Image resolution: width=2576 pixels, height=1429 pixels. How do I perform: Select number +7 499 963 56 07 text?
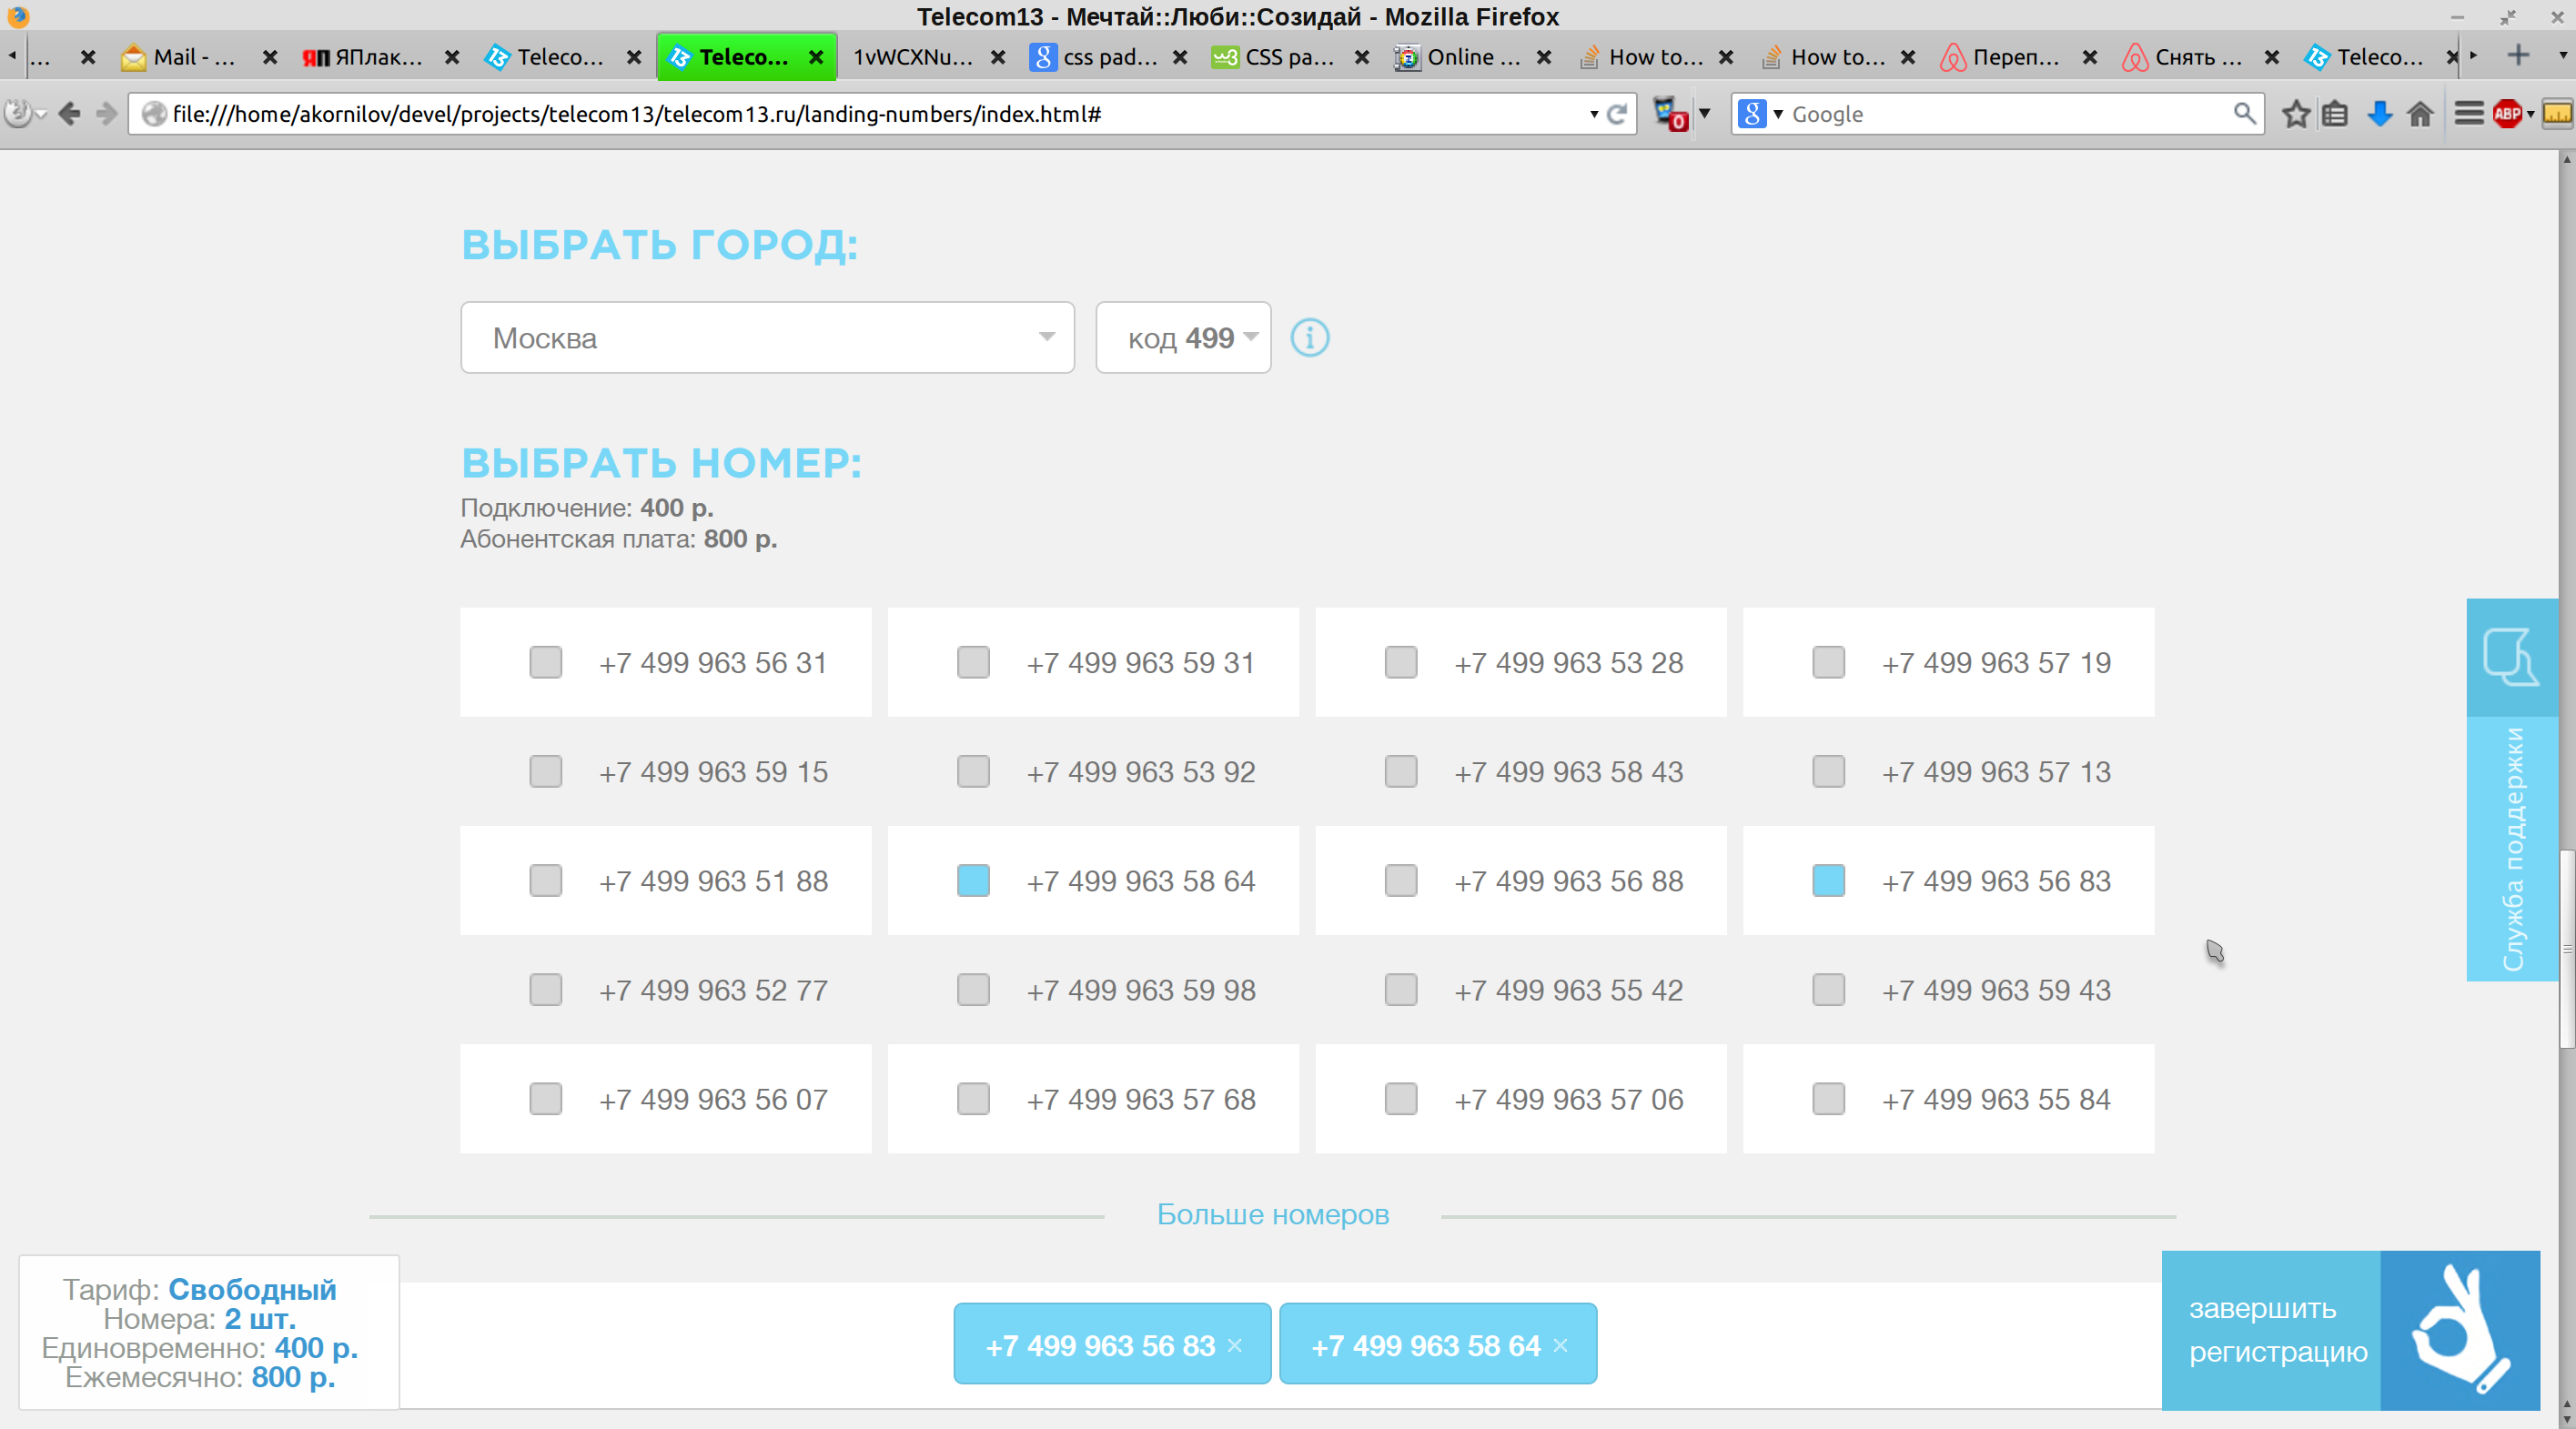click(x=713, y=1099)
